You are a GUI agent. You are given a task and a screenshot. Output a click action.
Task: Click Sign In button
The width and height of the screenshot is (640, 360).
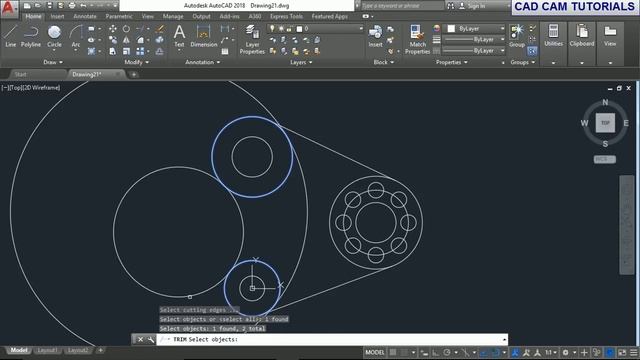(x=472, y=6)
